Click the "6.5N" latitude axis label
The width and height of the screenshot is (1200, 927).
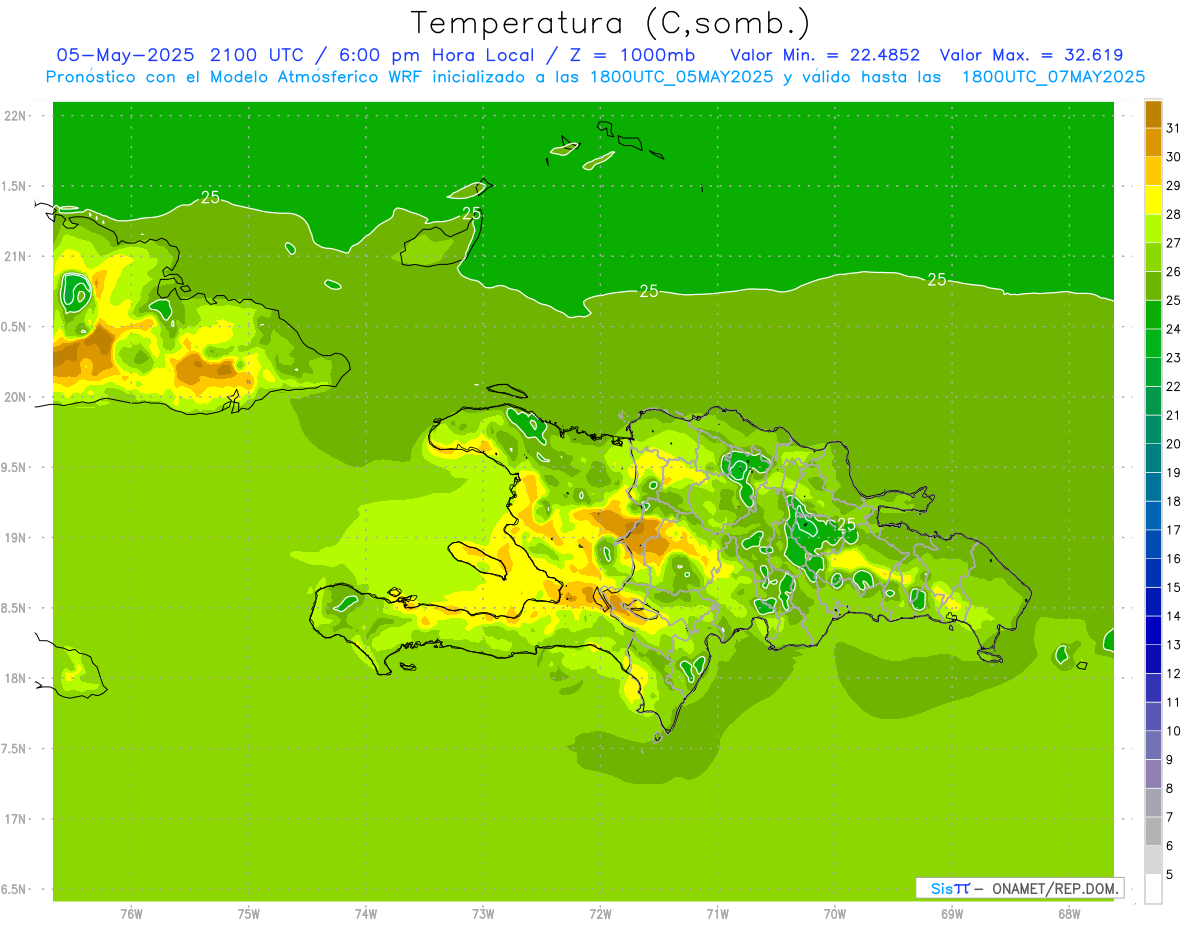coord(15,890)
